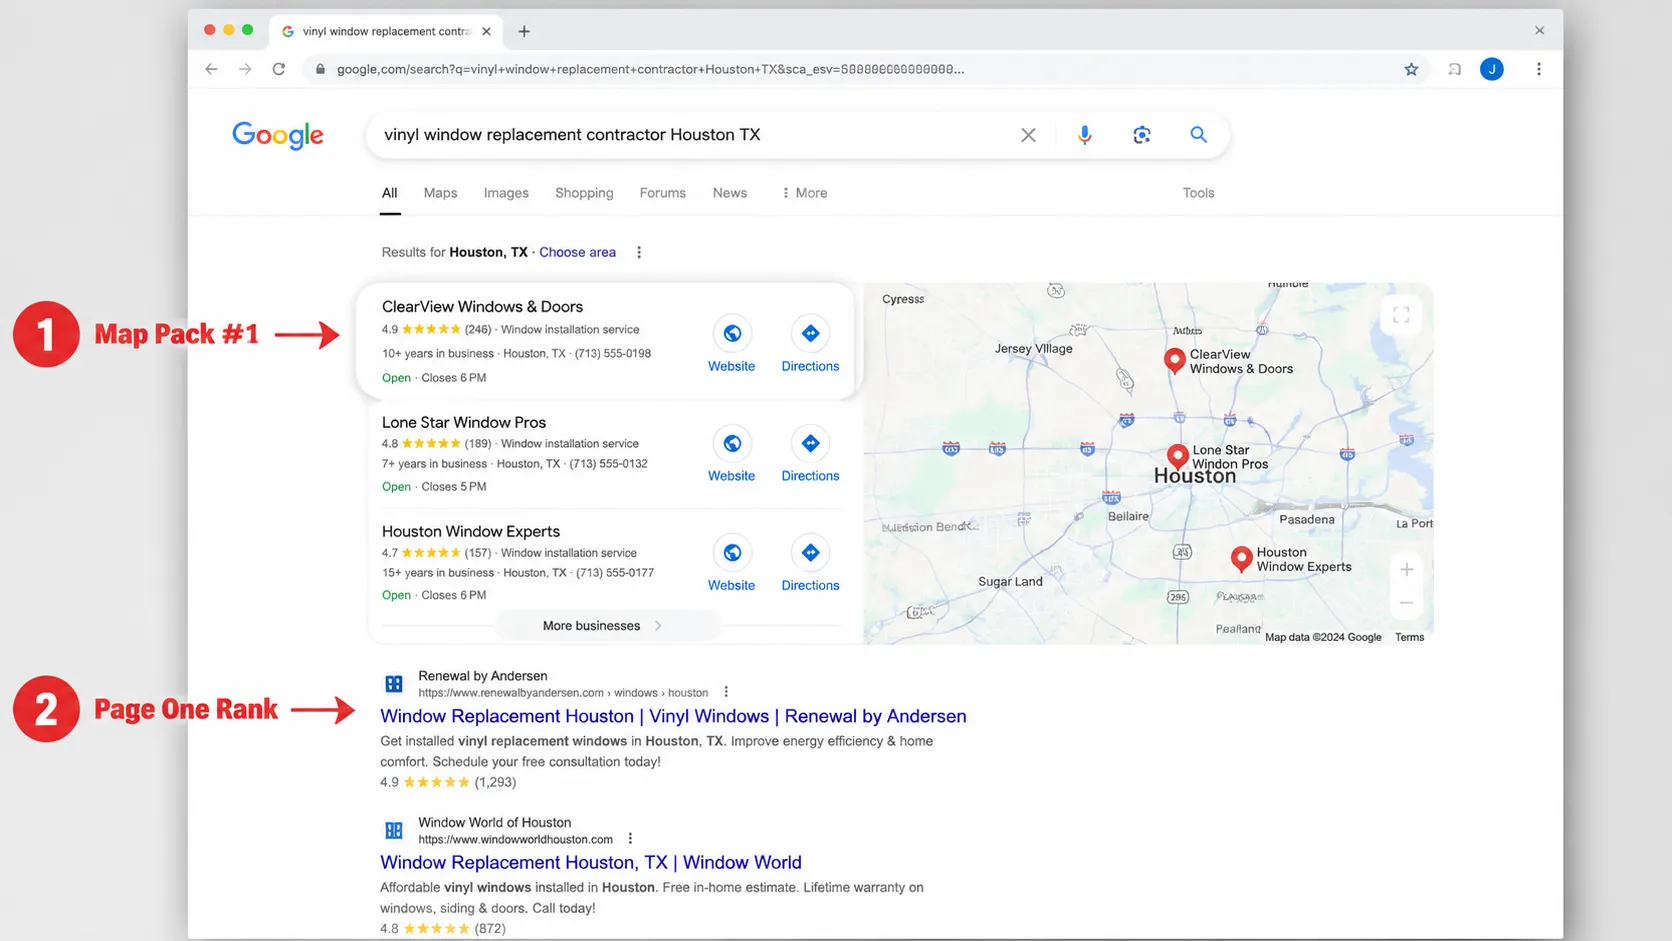Open the Google logo homepage
Screen dimensions: 1672x941
click(278, 135)
